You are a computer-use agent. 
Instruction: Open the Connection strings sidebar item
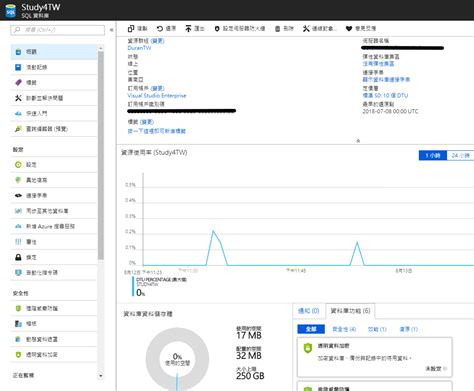[x=54, y=195]
